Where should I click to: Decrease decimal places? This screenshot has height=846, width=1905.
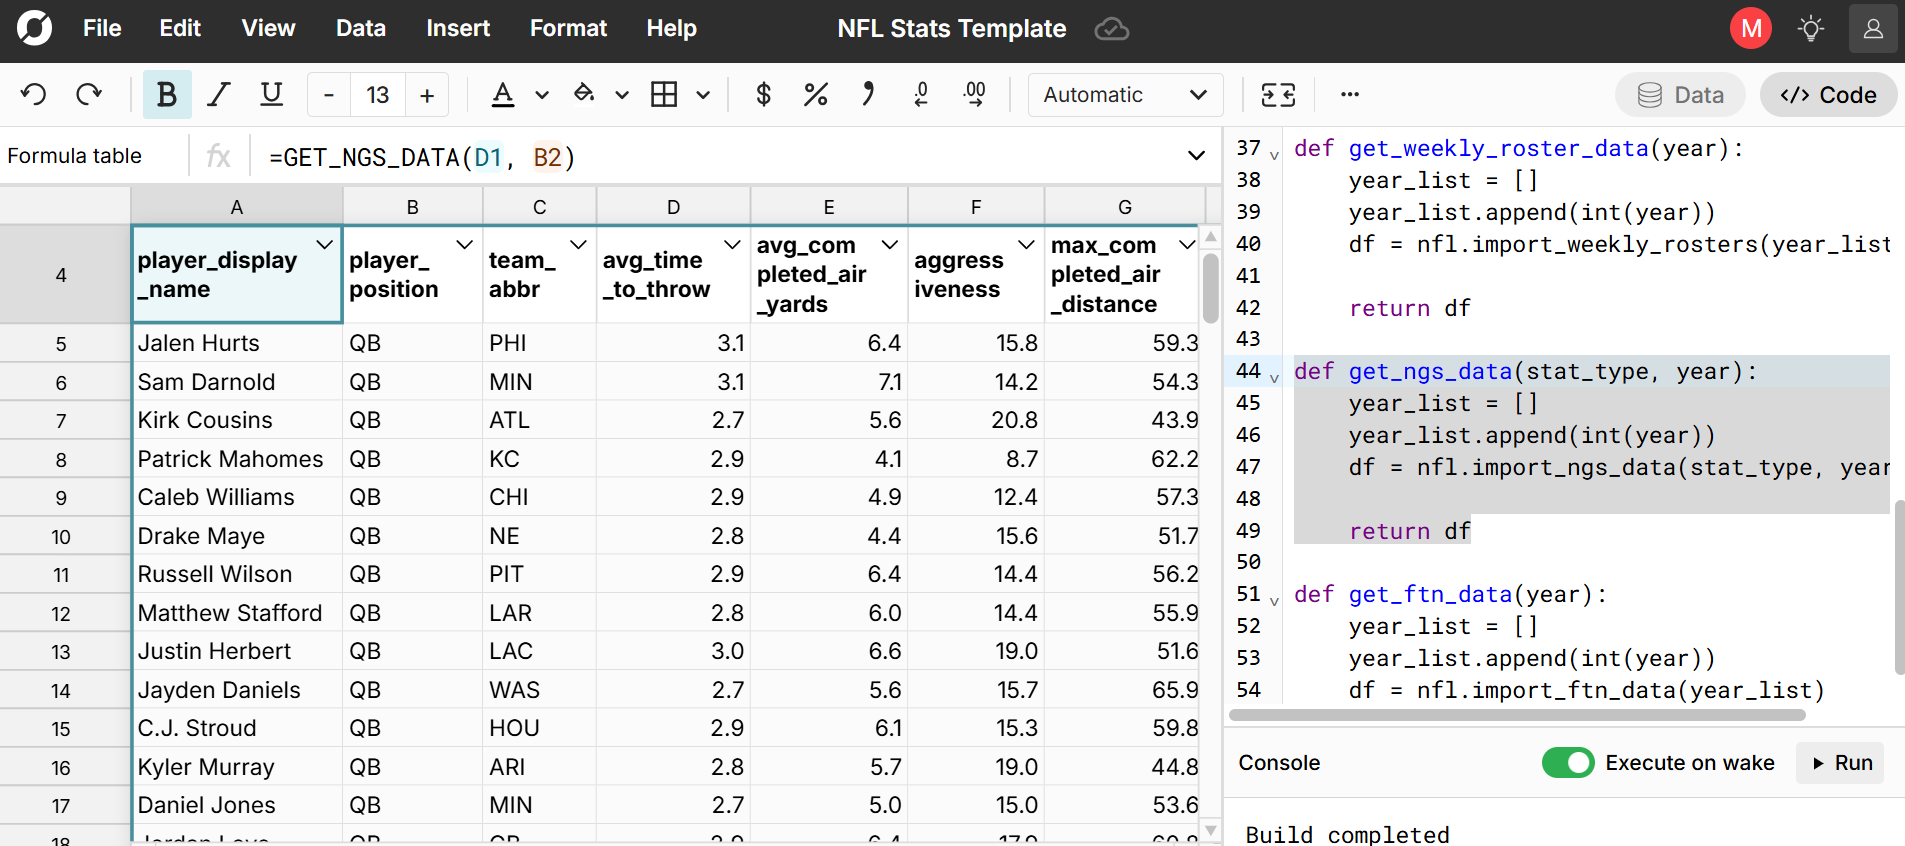[x=921, y=95]
